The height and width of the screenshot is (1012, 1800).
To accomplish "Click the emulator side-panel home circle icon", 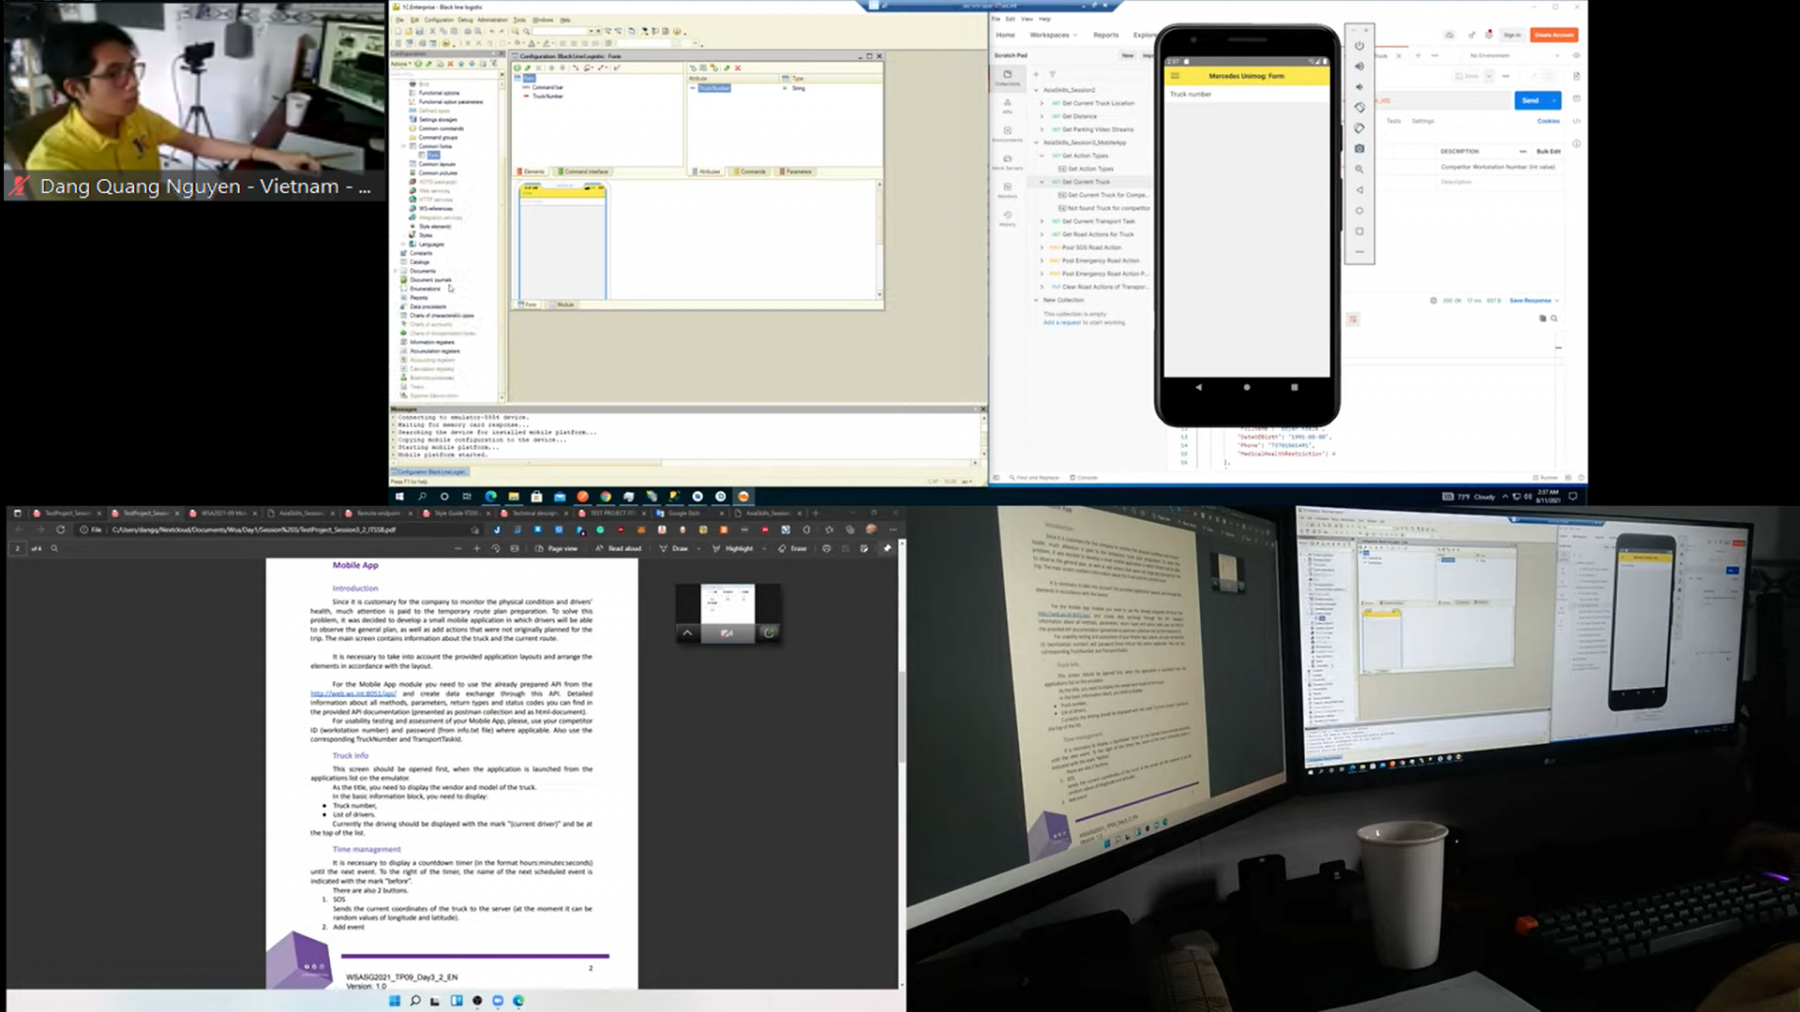I will pyautogui.click(x=1359, y=211).
